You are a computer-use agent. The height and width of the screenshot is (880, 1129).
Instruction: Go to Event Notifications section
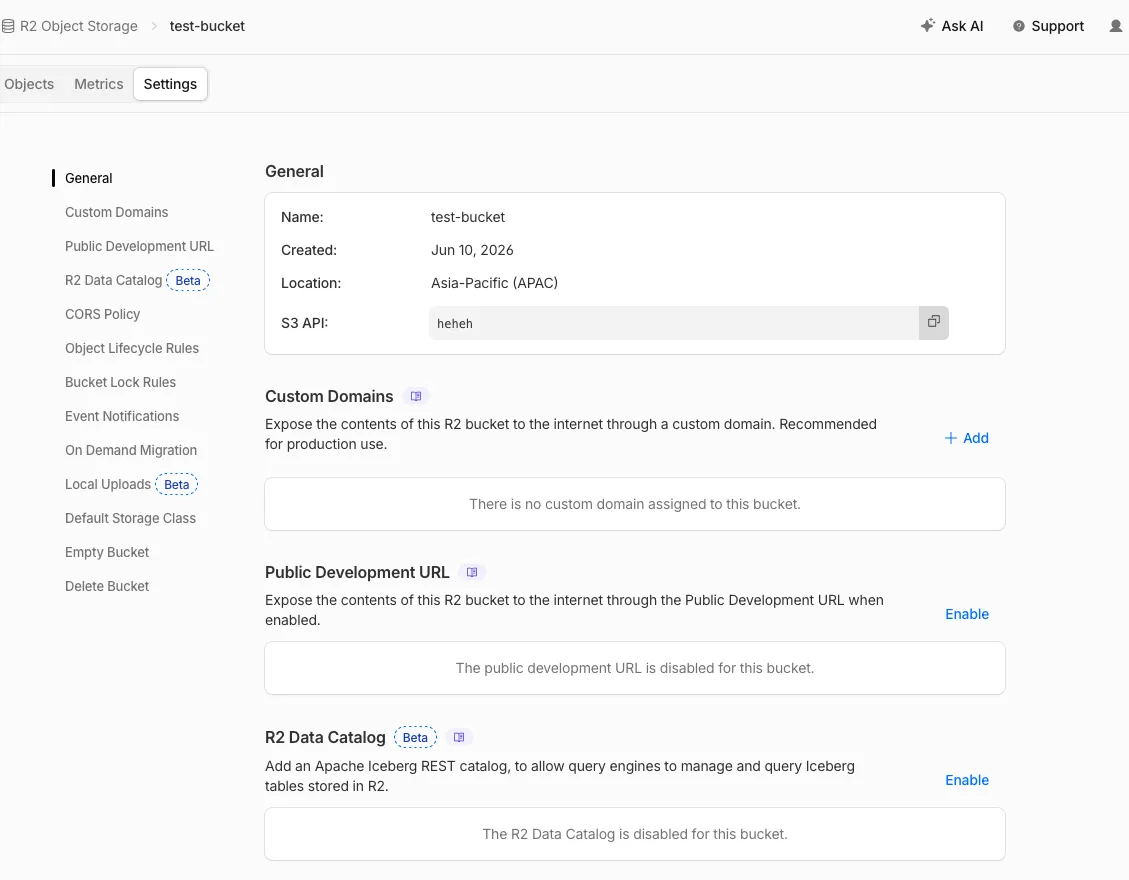point(122,416)
